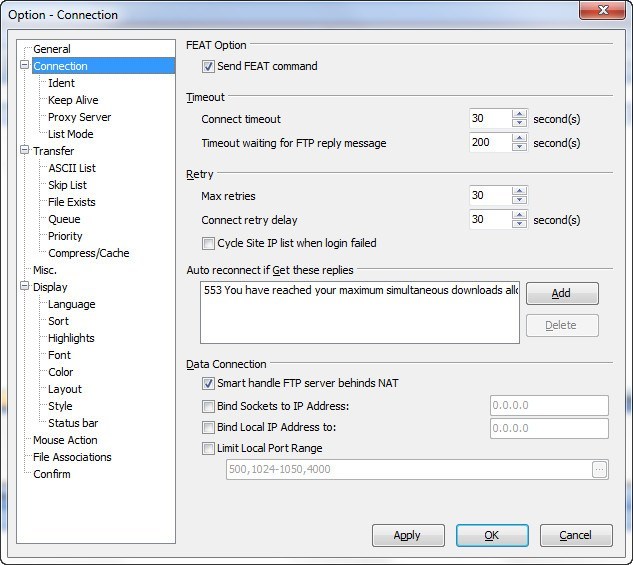The width and height of the screenshot is (633, 565).
Task: Decrease Connect retry delay with down arrow
Action: (519, 224)
